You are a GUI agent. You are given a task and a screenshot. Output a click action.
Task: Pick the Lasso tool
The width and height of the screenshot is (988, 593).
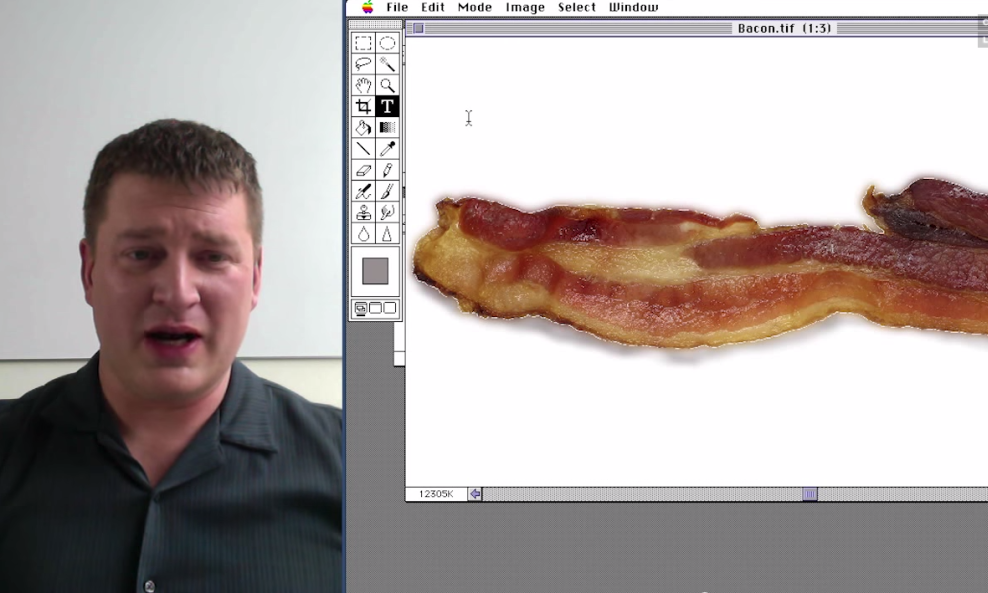pyautogui.click(x=363, y=63)
